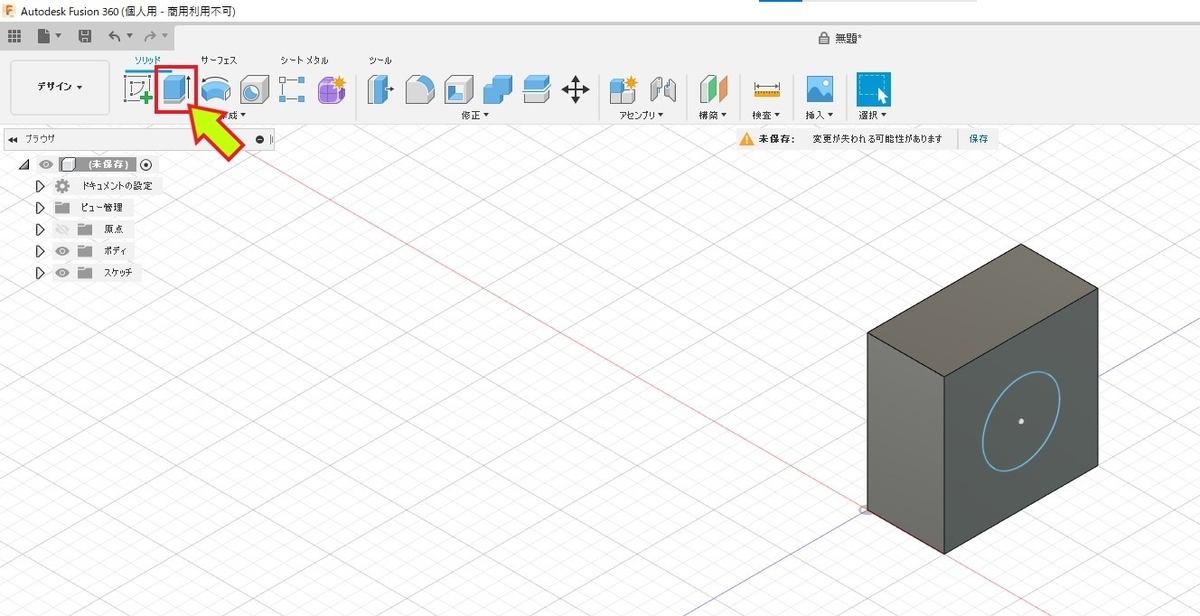The height and width of the screenshot is (616, 1200).
Task: Click the New Component icon
Action: [x=624, y=90]
